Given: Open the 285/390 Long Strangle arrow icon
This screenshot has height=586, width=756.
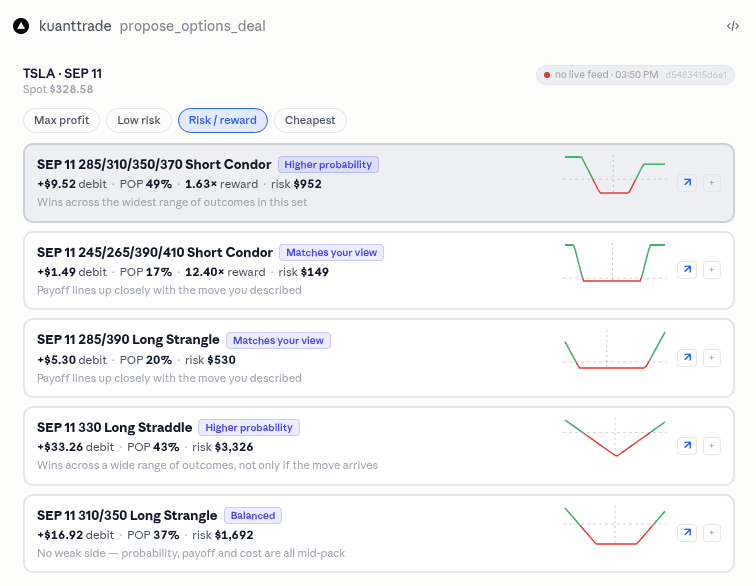Looking at the screenshot, I should [687, 358].
